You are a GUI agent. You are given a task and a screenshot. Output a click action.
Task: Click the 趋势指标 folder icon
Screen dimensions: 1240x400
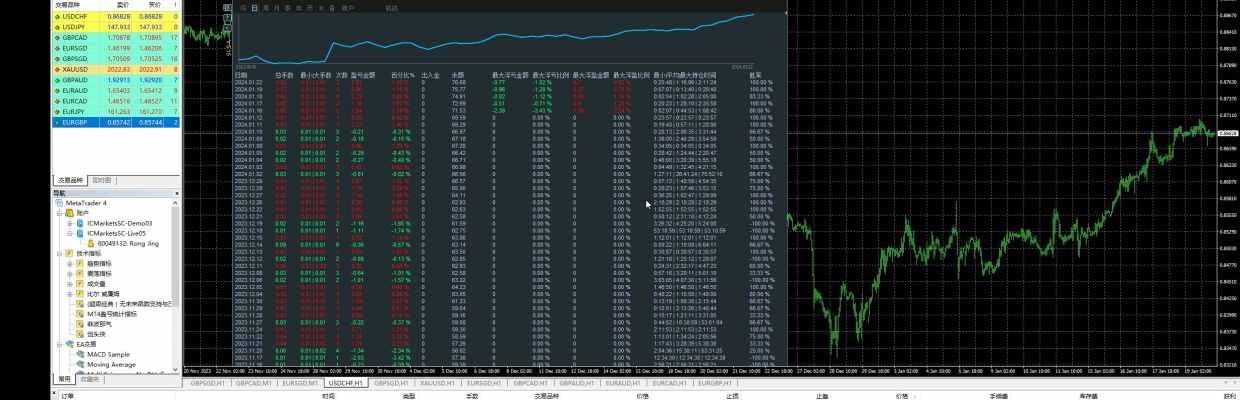coord(81,264)
